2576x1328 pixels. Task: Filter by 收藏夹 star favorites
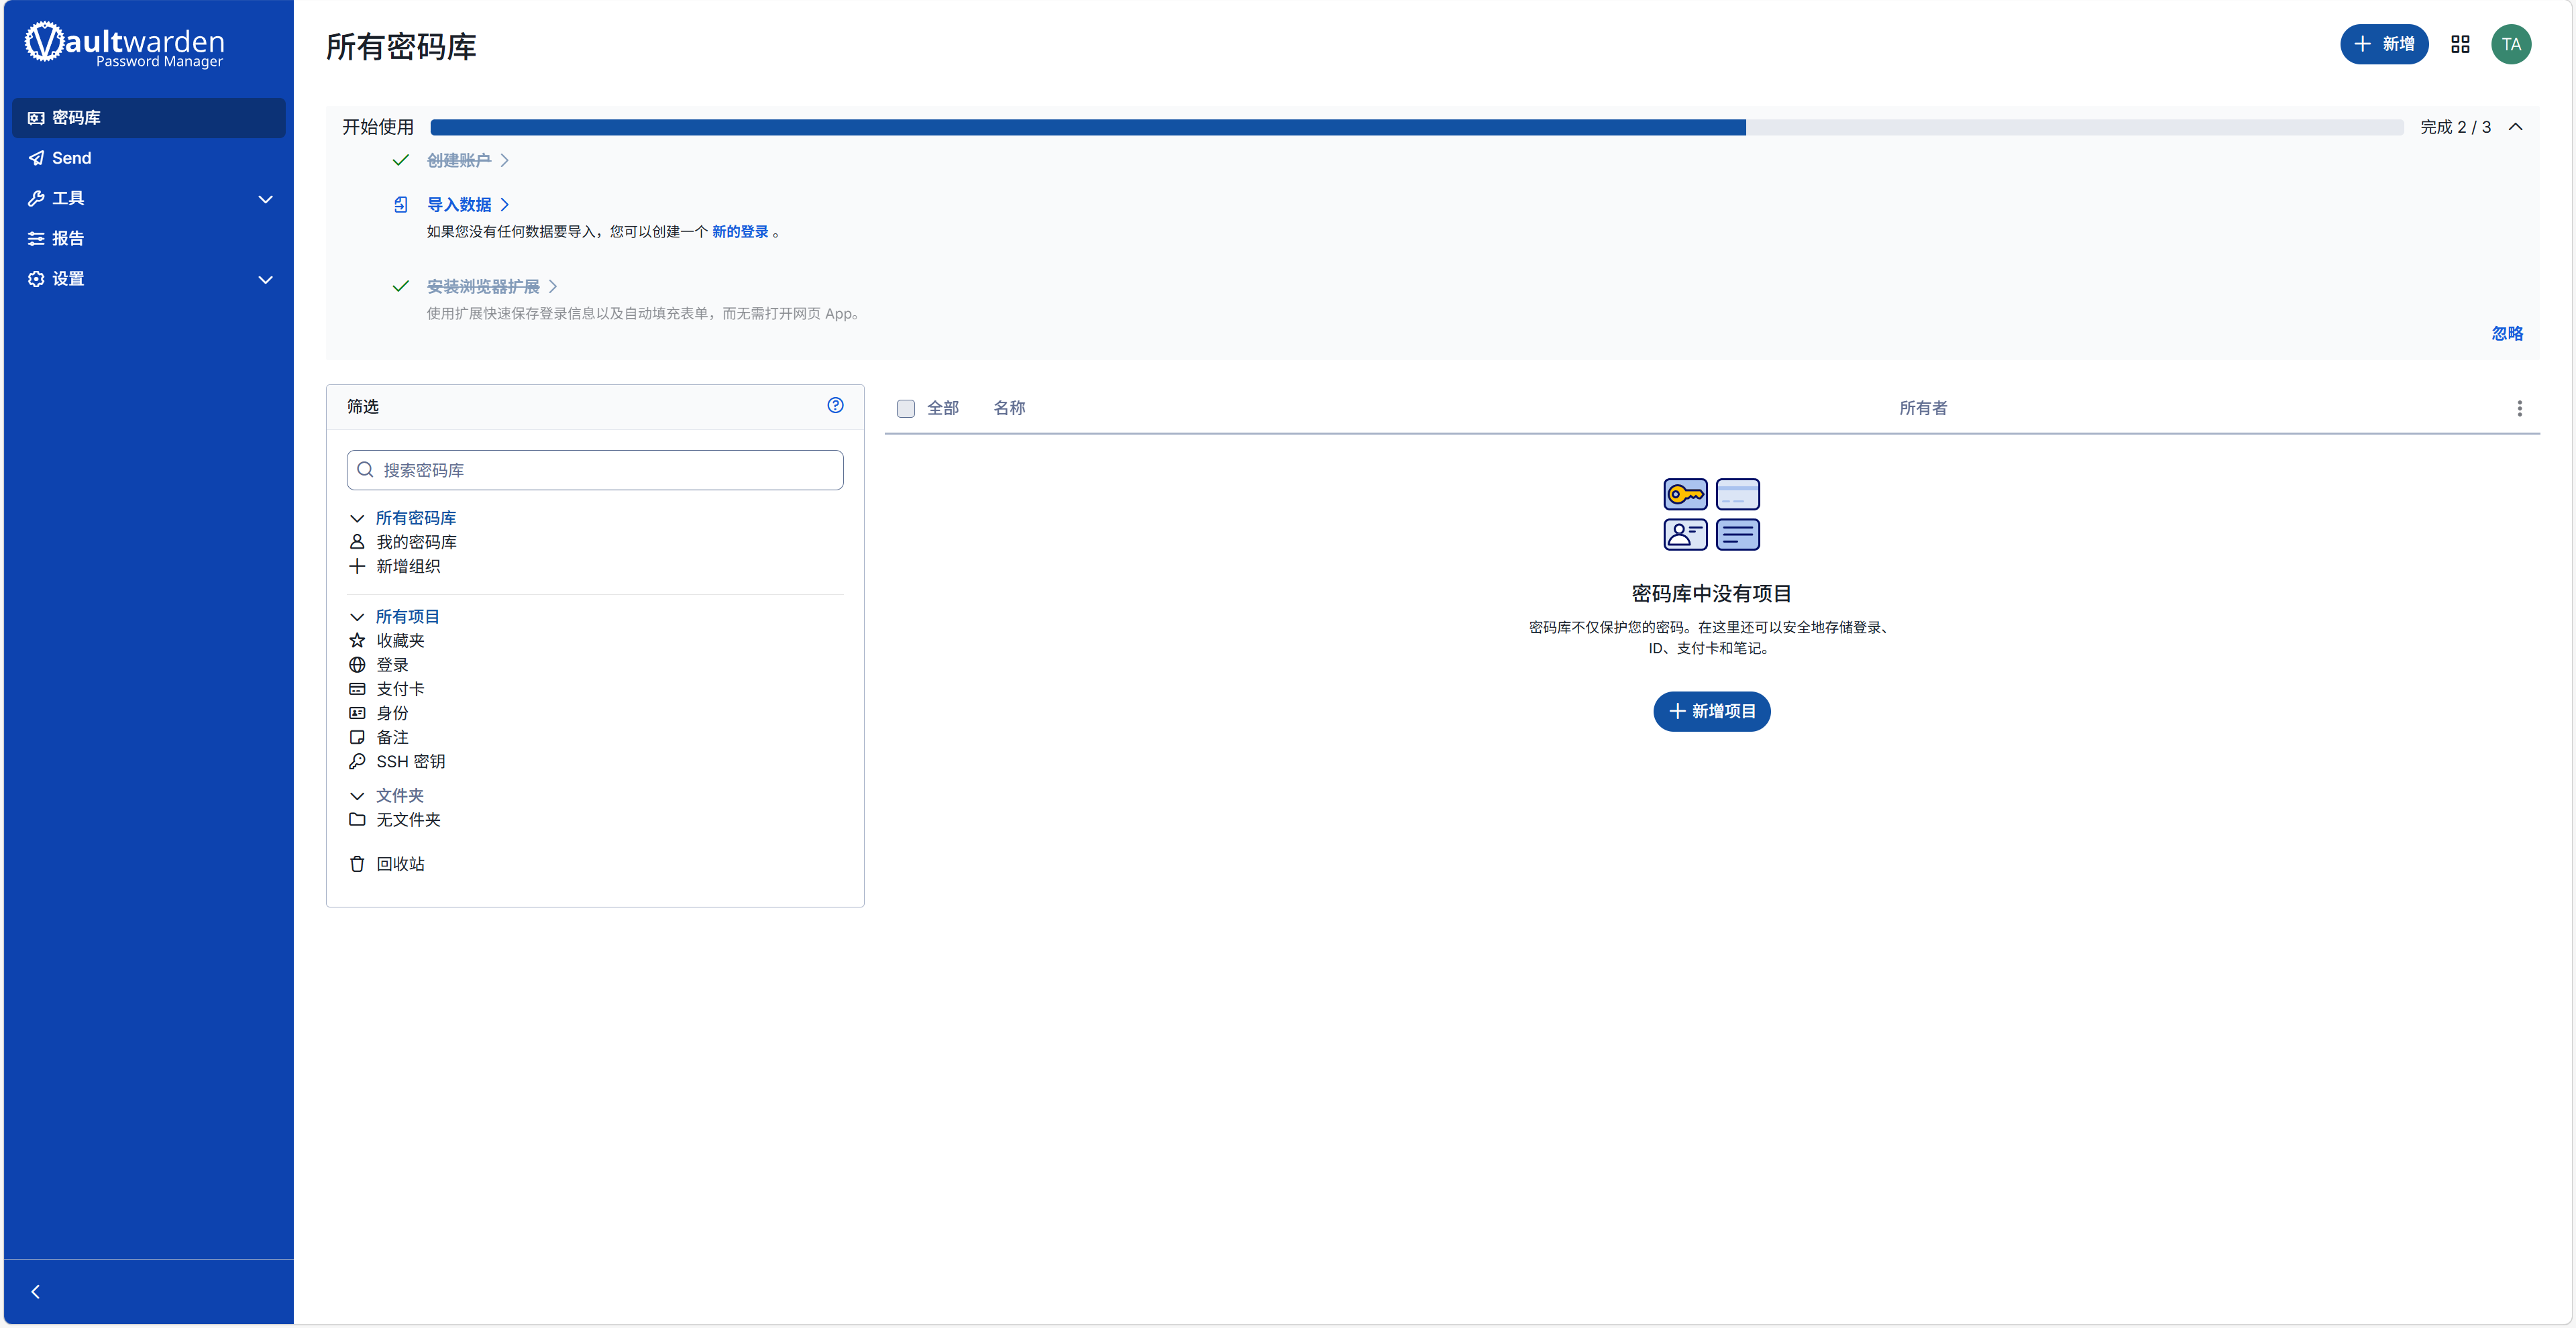tap(399, 640)
